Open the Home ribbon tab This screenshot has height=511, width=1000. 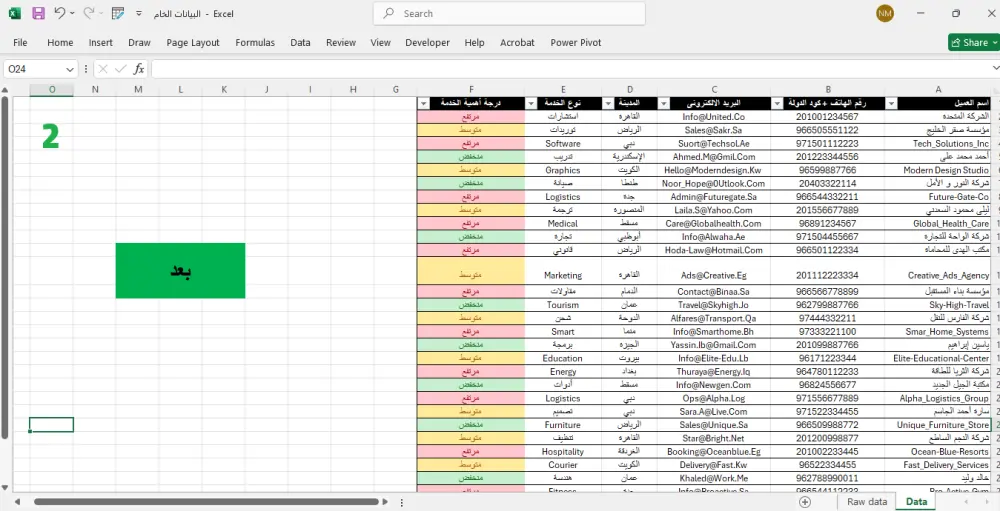tap(60, 43)
